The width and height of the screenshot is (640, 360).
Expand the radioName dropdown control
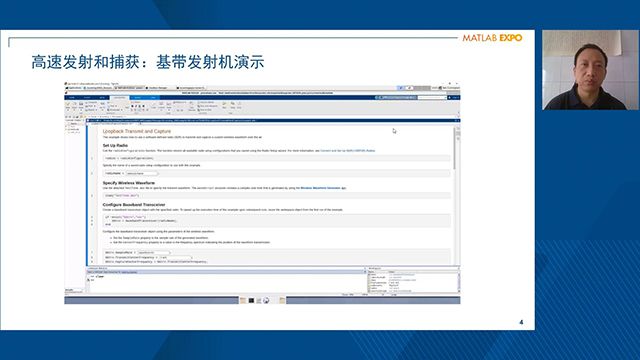[142, 173]
